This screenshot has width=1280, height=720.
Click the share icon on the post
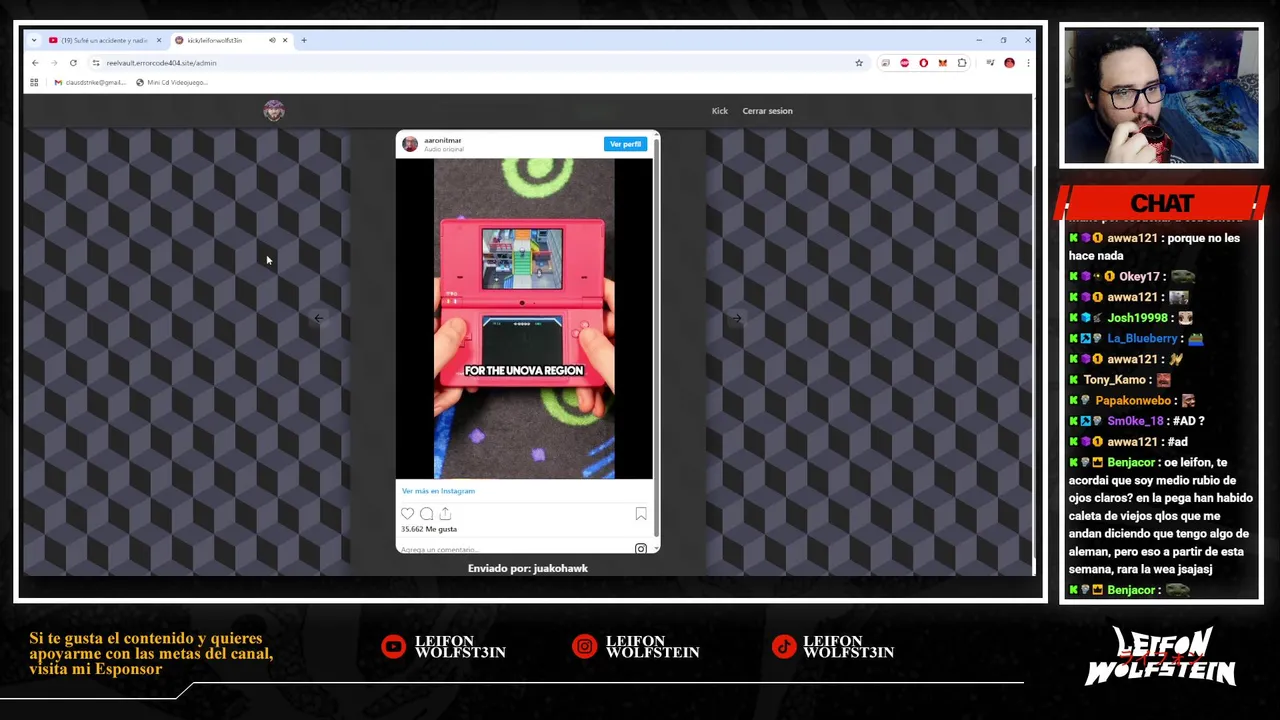pyautogui.click(x=445, y=514)
